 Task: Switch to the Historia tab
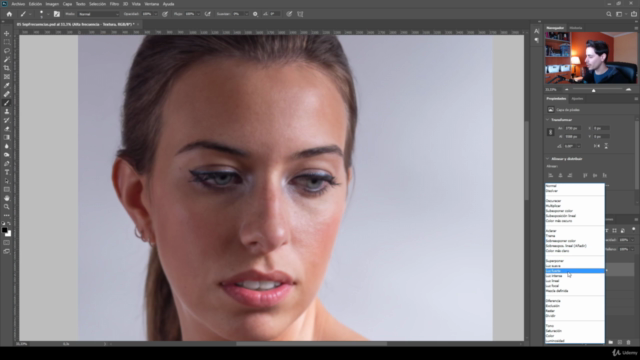tap(576, 28)
